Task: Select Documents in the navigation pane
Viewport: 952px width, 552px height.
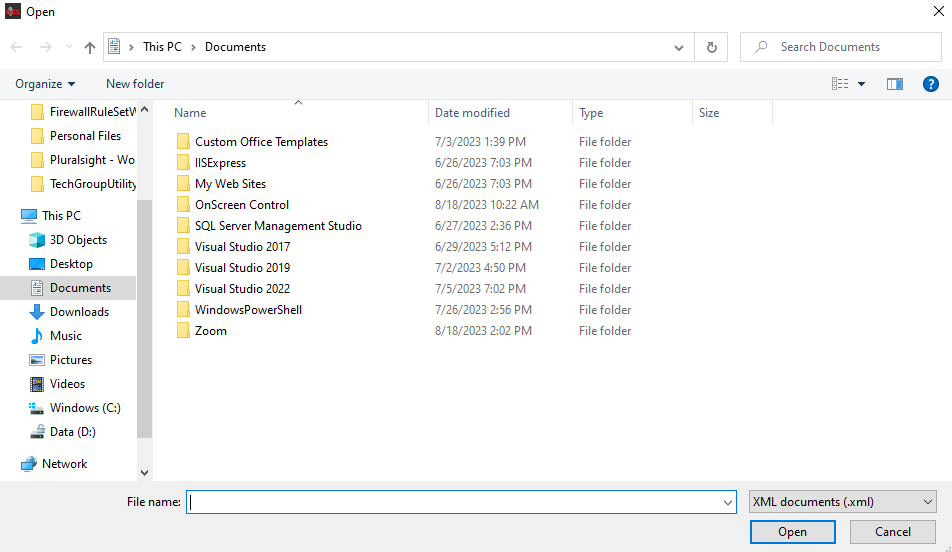Action: coord(68,288)
